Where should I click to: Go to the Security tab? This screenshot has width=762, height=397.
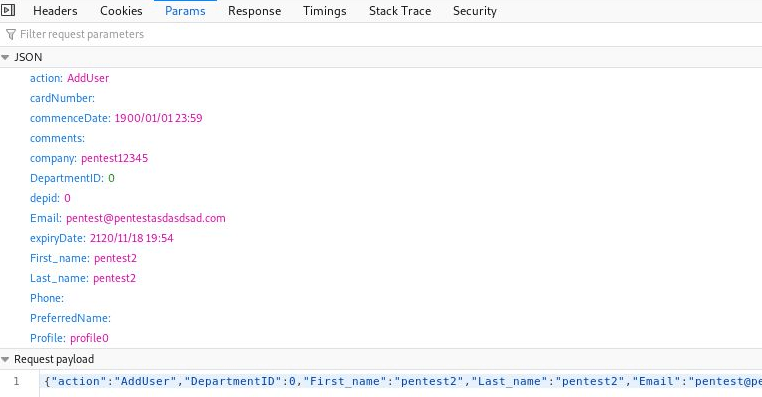(x=475, y=11)
